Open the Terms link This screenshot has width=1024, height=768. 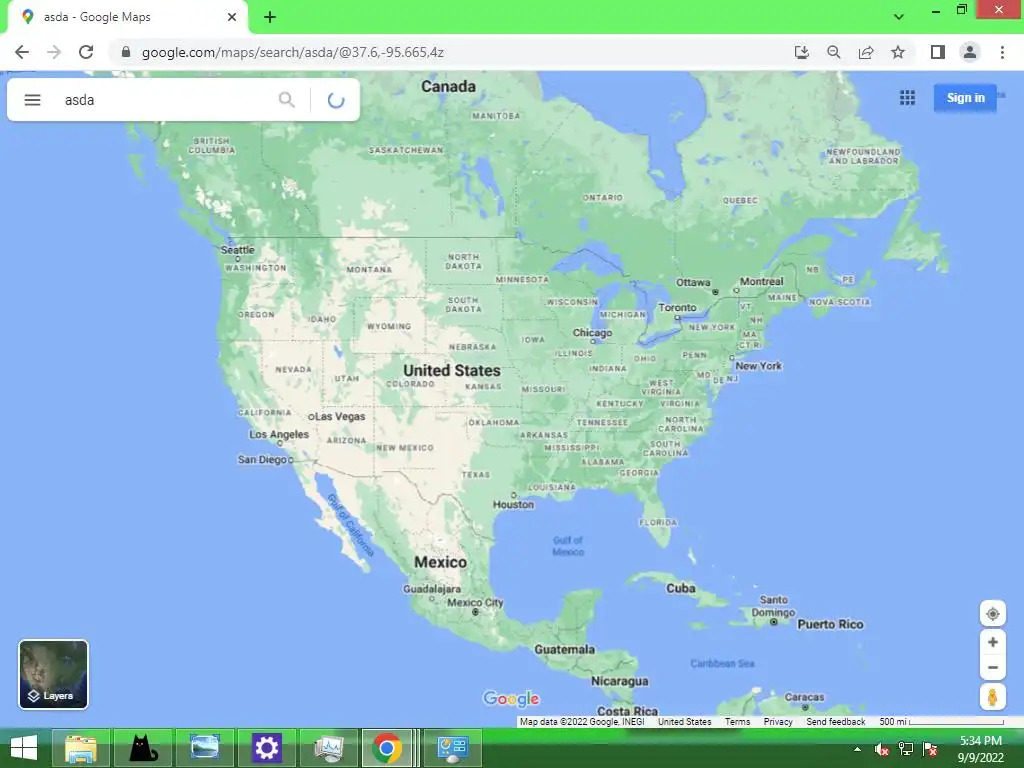click(x=737, y=722)
